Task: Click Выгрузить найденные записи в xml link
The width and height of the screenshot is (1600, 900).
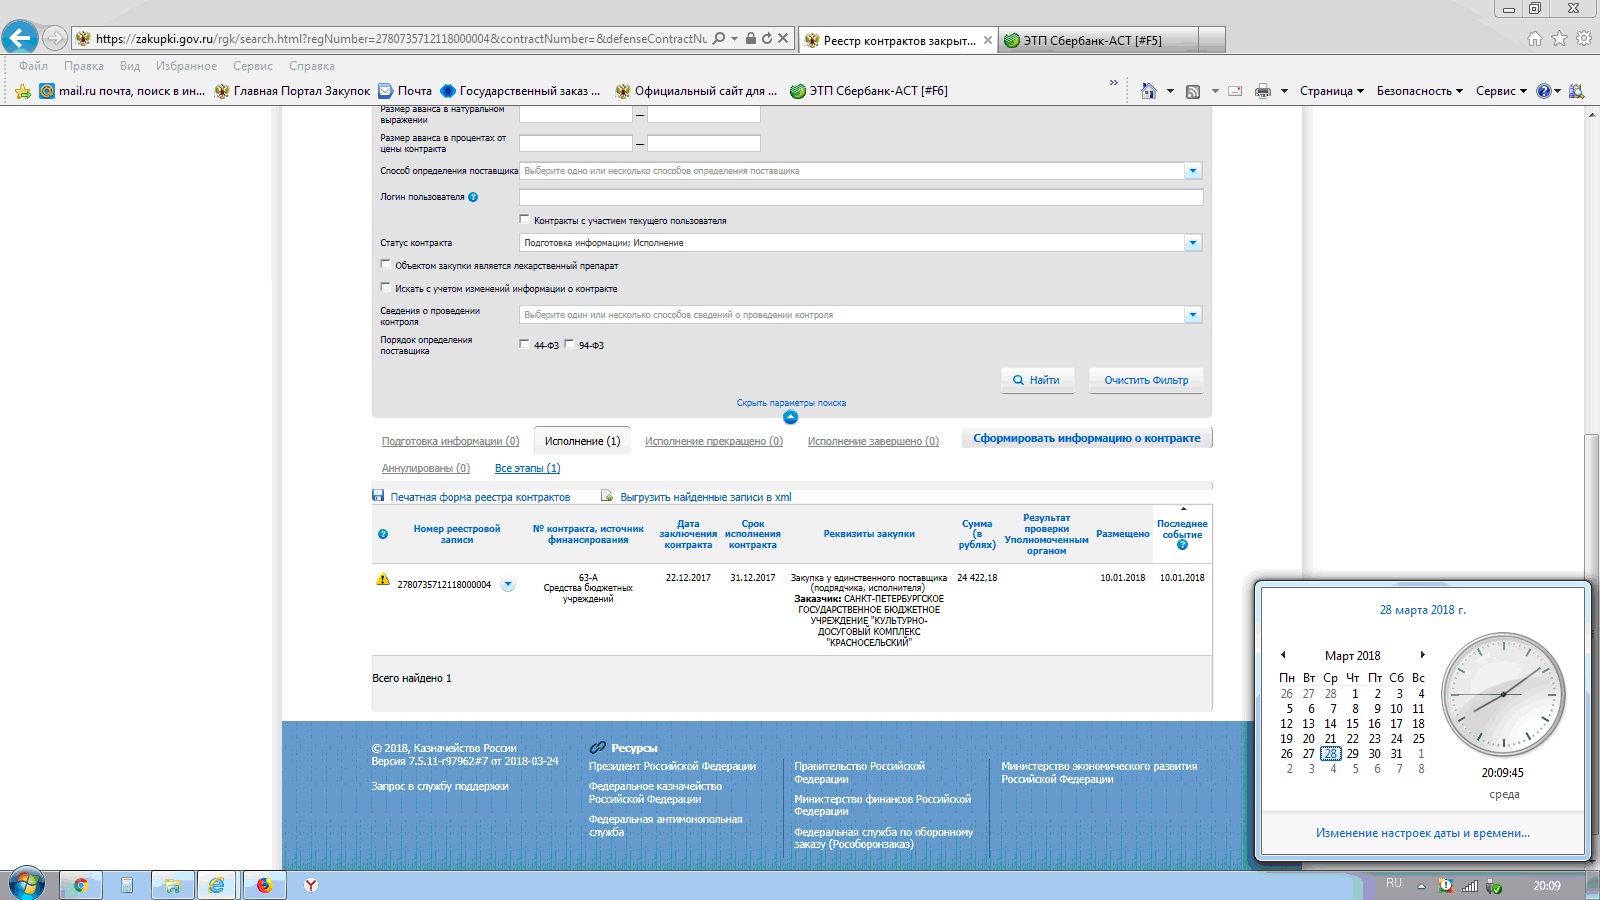Action: pyautogui.click(x=706, y=497)
